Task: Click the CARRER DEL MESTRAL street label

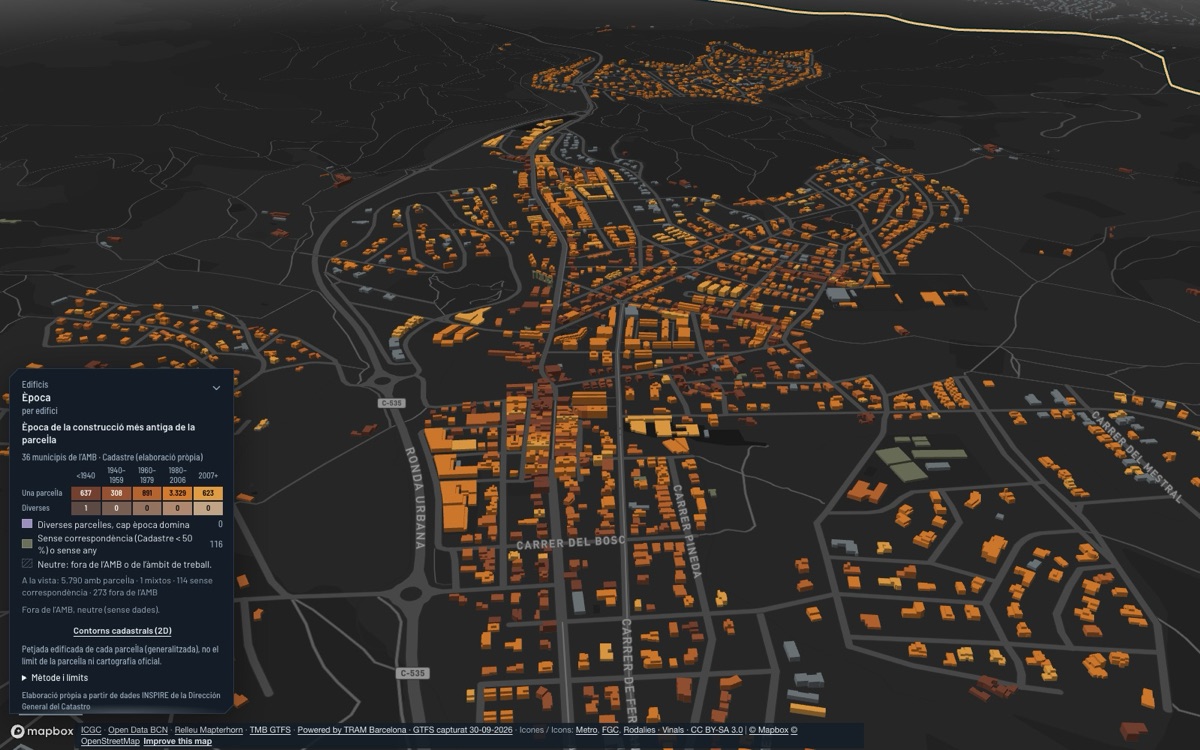Action: pos(1139,455)
